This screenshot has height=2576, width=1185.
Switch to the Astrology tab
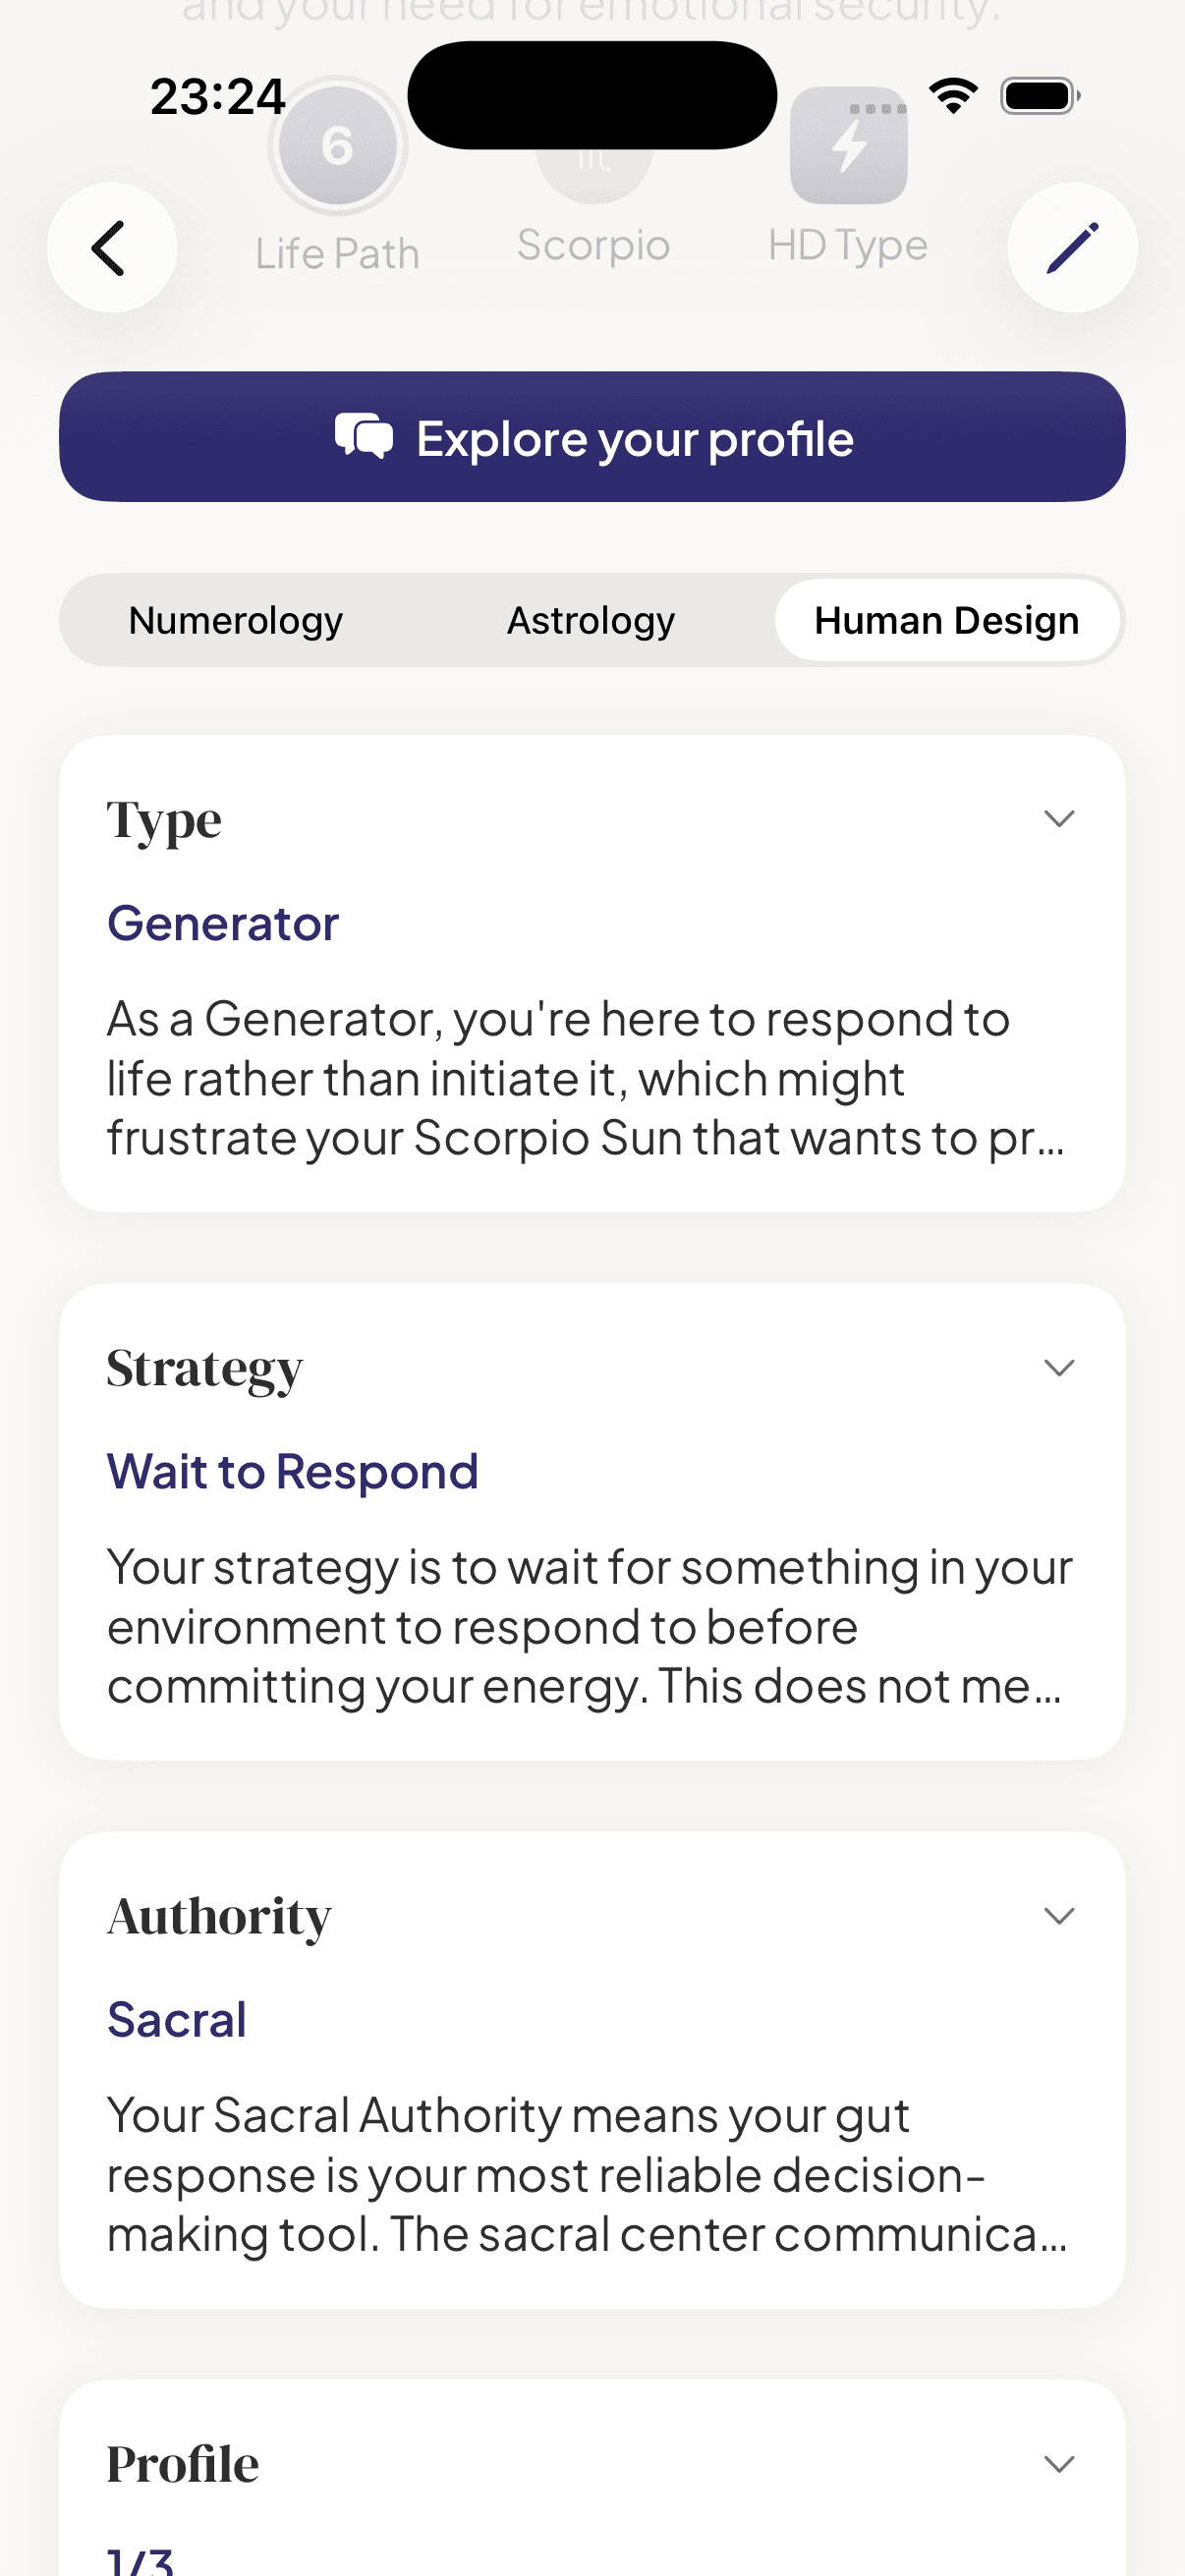[591, 620]
